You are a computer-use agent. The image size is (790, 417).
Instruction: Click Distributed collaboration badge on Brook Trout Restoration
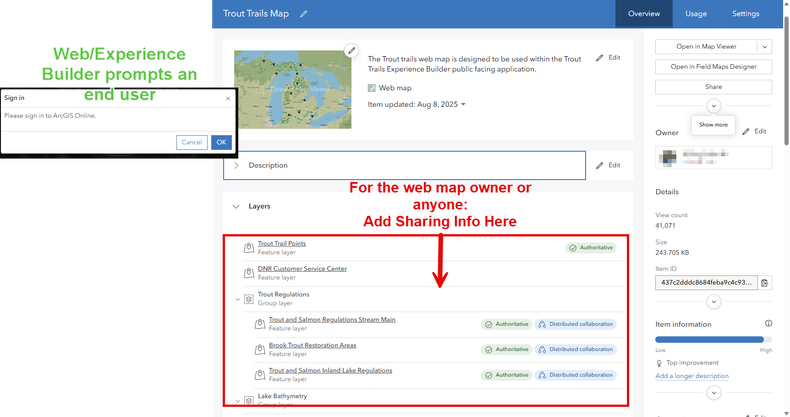point(575,350)
